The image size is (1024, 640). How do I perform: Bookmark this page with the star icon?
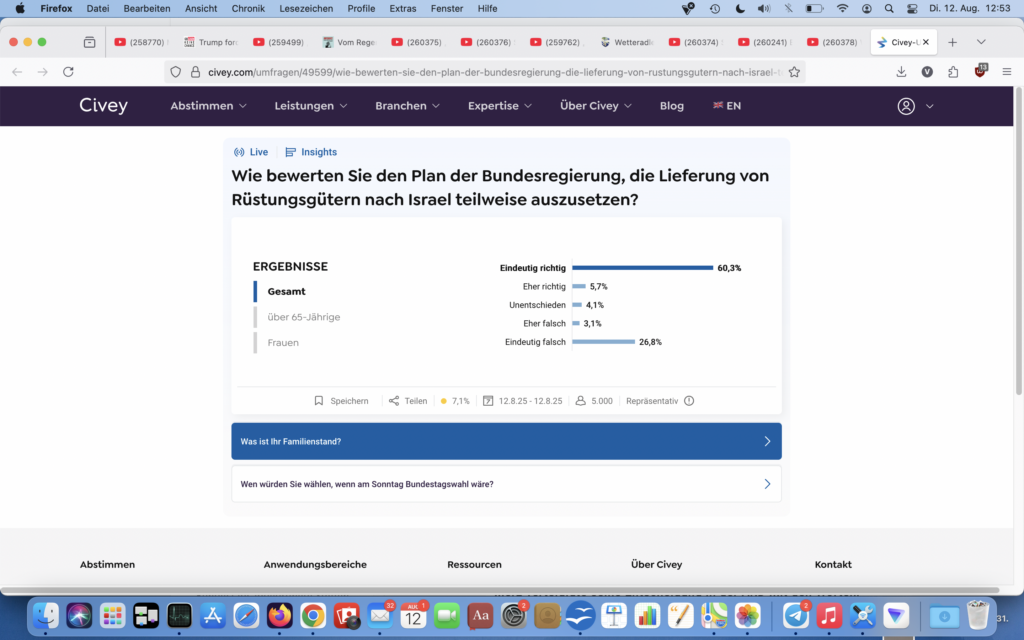[x=794, y=72]
